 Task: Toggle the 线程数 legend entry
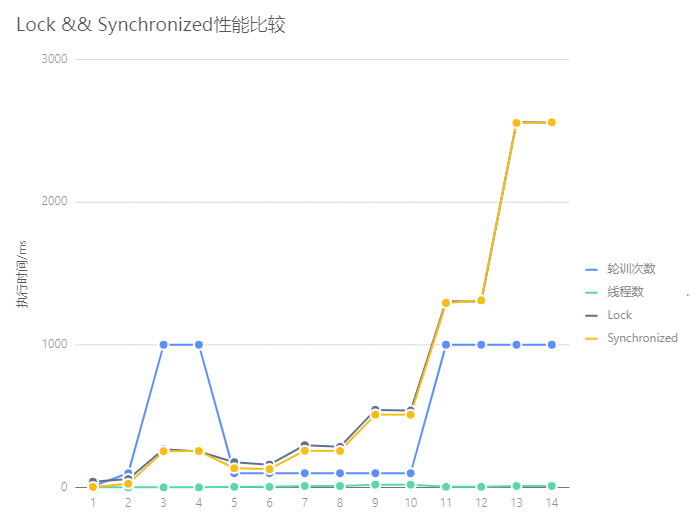pyautogui.click(x=614, y=292)
